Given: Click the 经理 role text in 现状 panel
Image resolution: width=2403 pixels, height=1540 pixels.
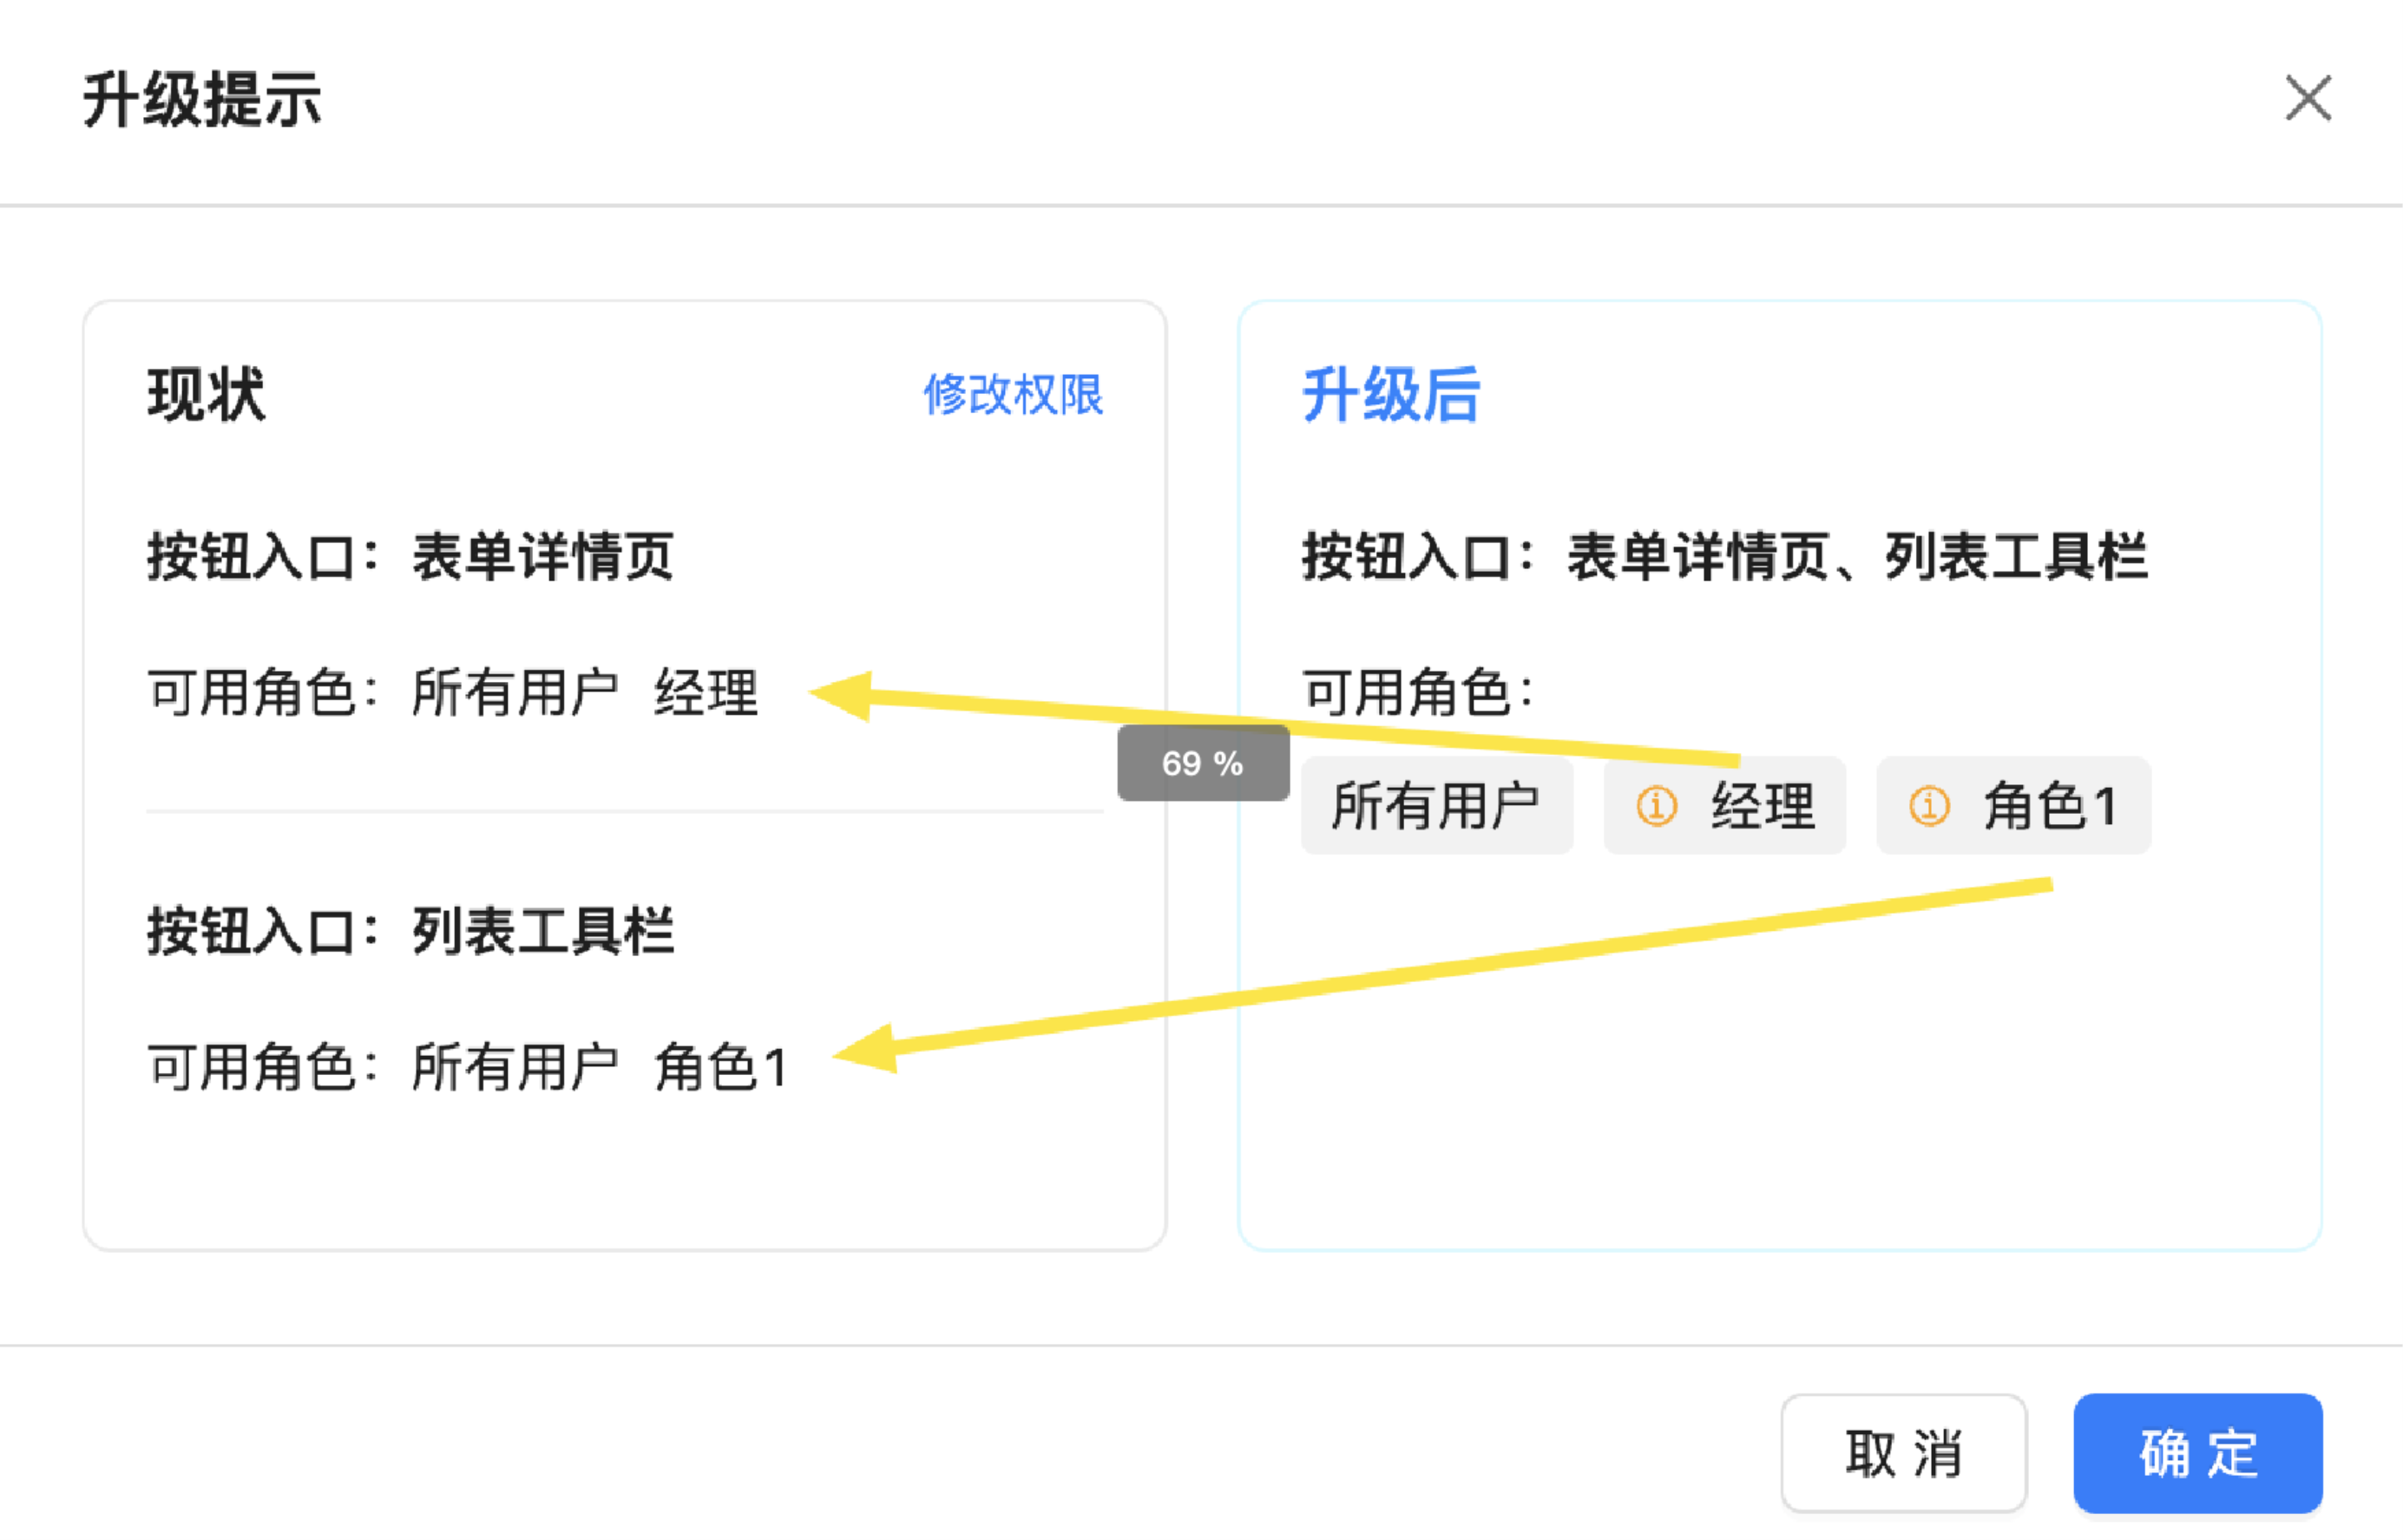Looking at the screenshot, I should click(706, 692).
